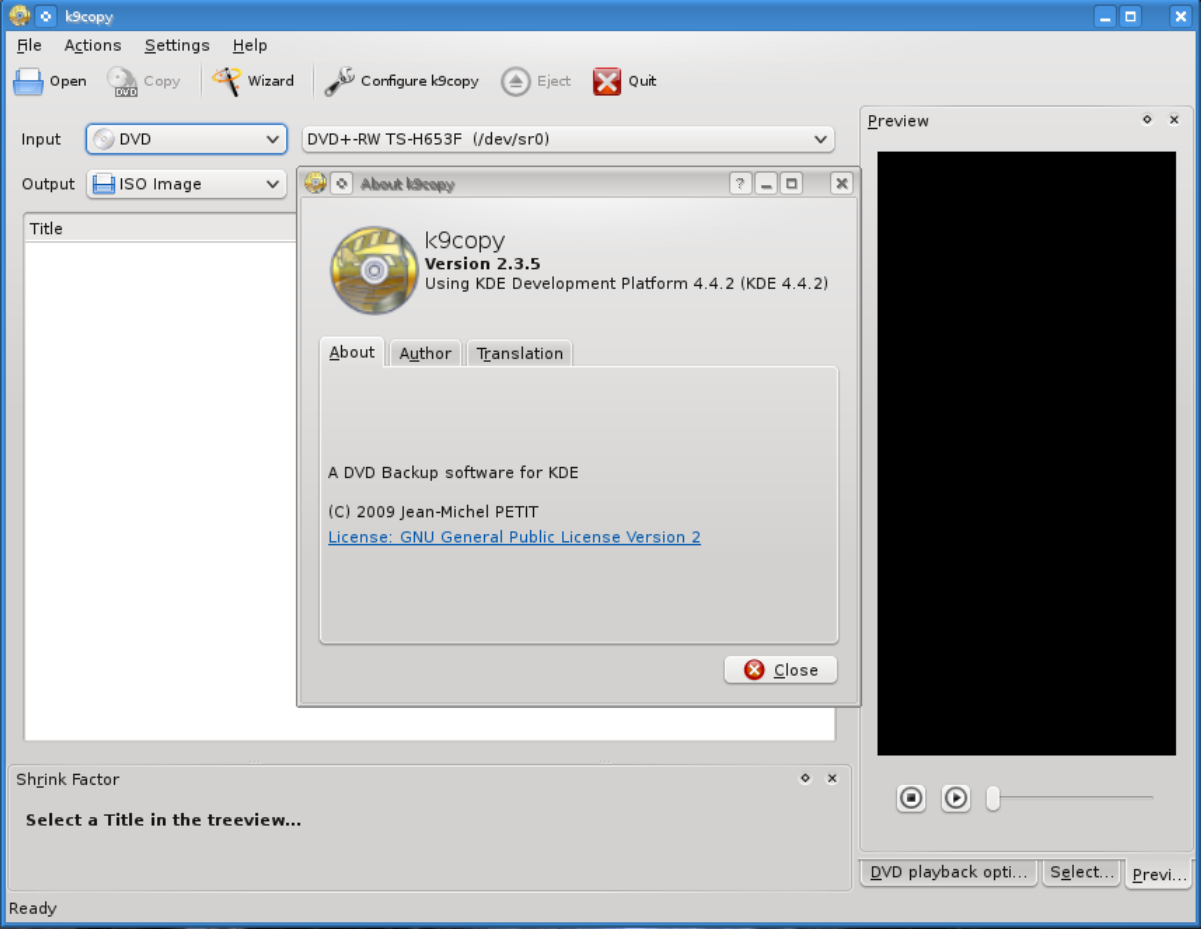Select the DVD playback options tab

(948, 872)
